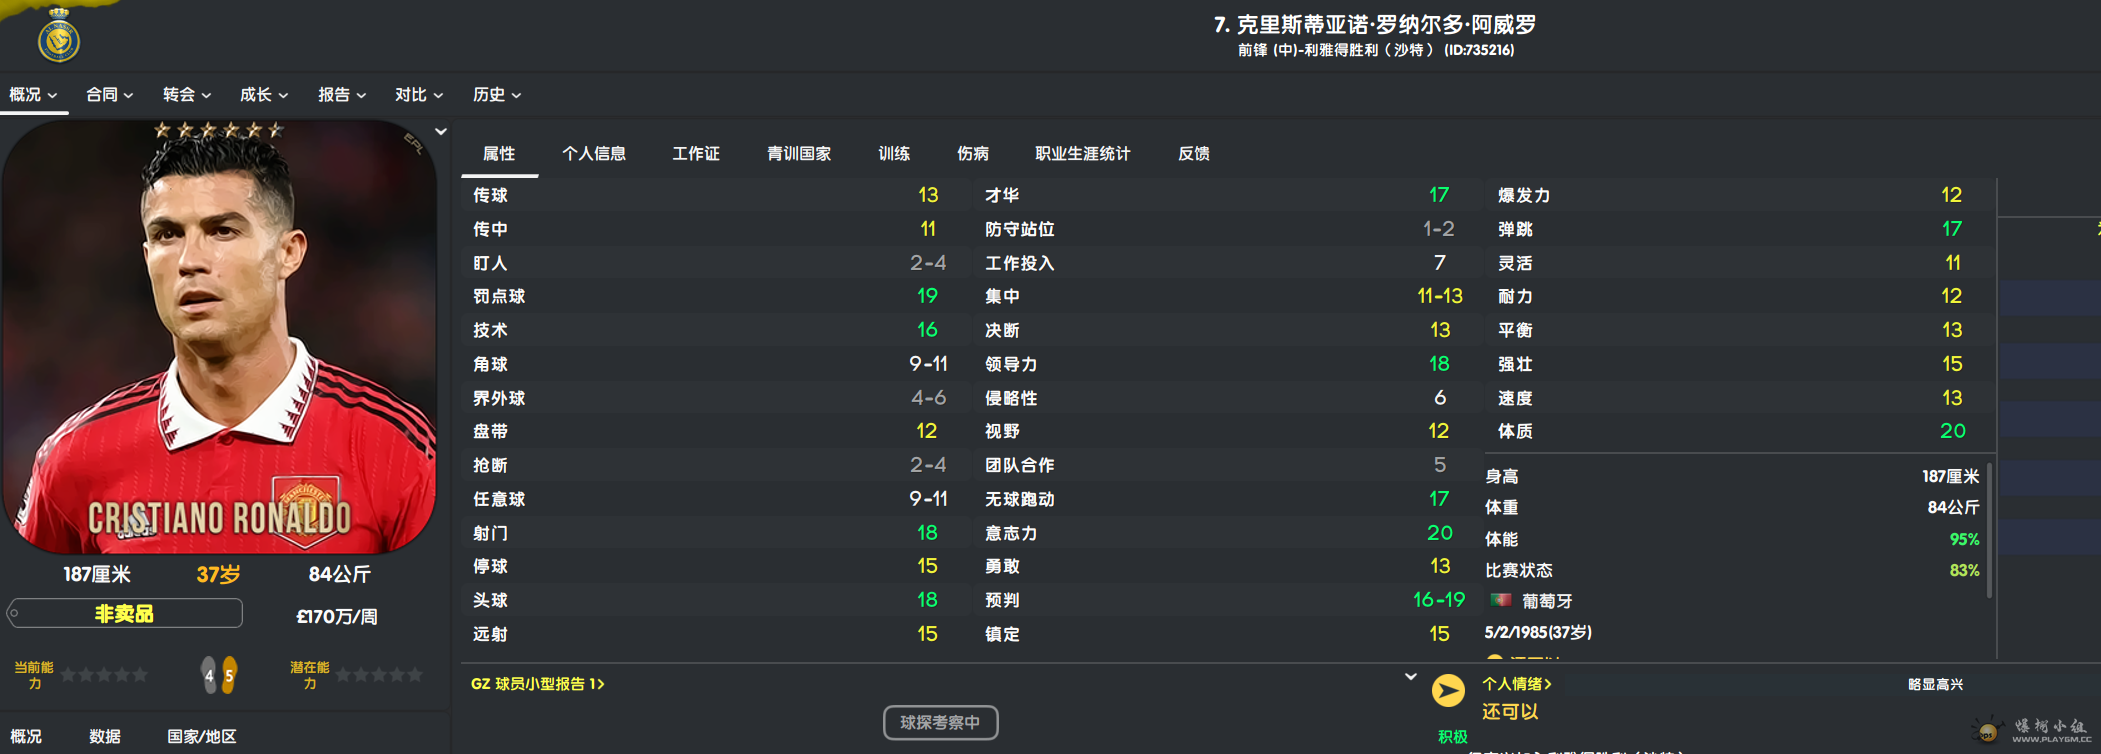Switch to the 职业生涯统计 tab
This screenshot has width=2101, height=754.
[x=1082, y=153]
